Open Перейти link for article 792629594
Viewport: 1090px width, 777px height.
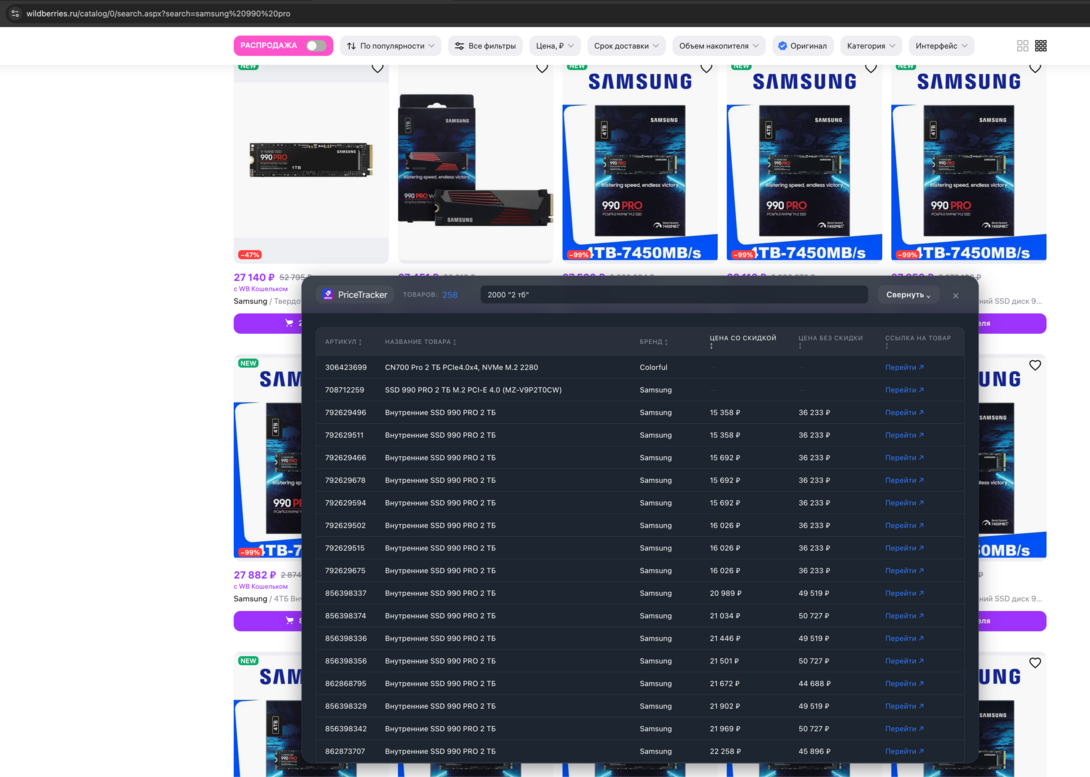click(904, 503)
